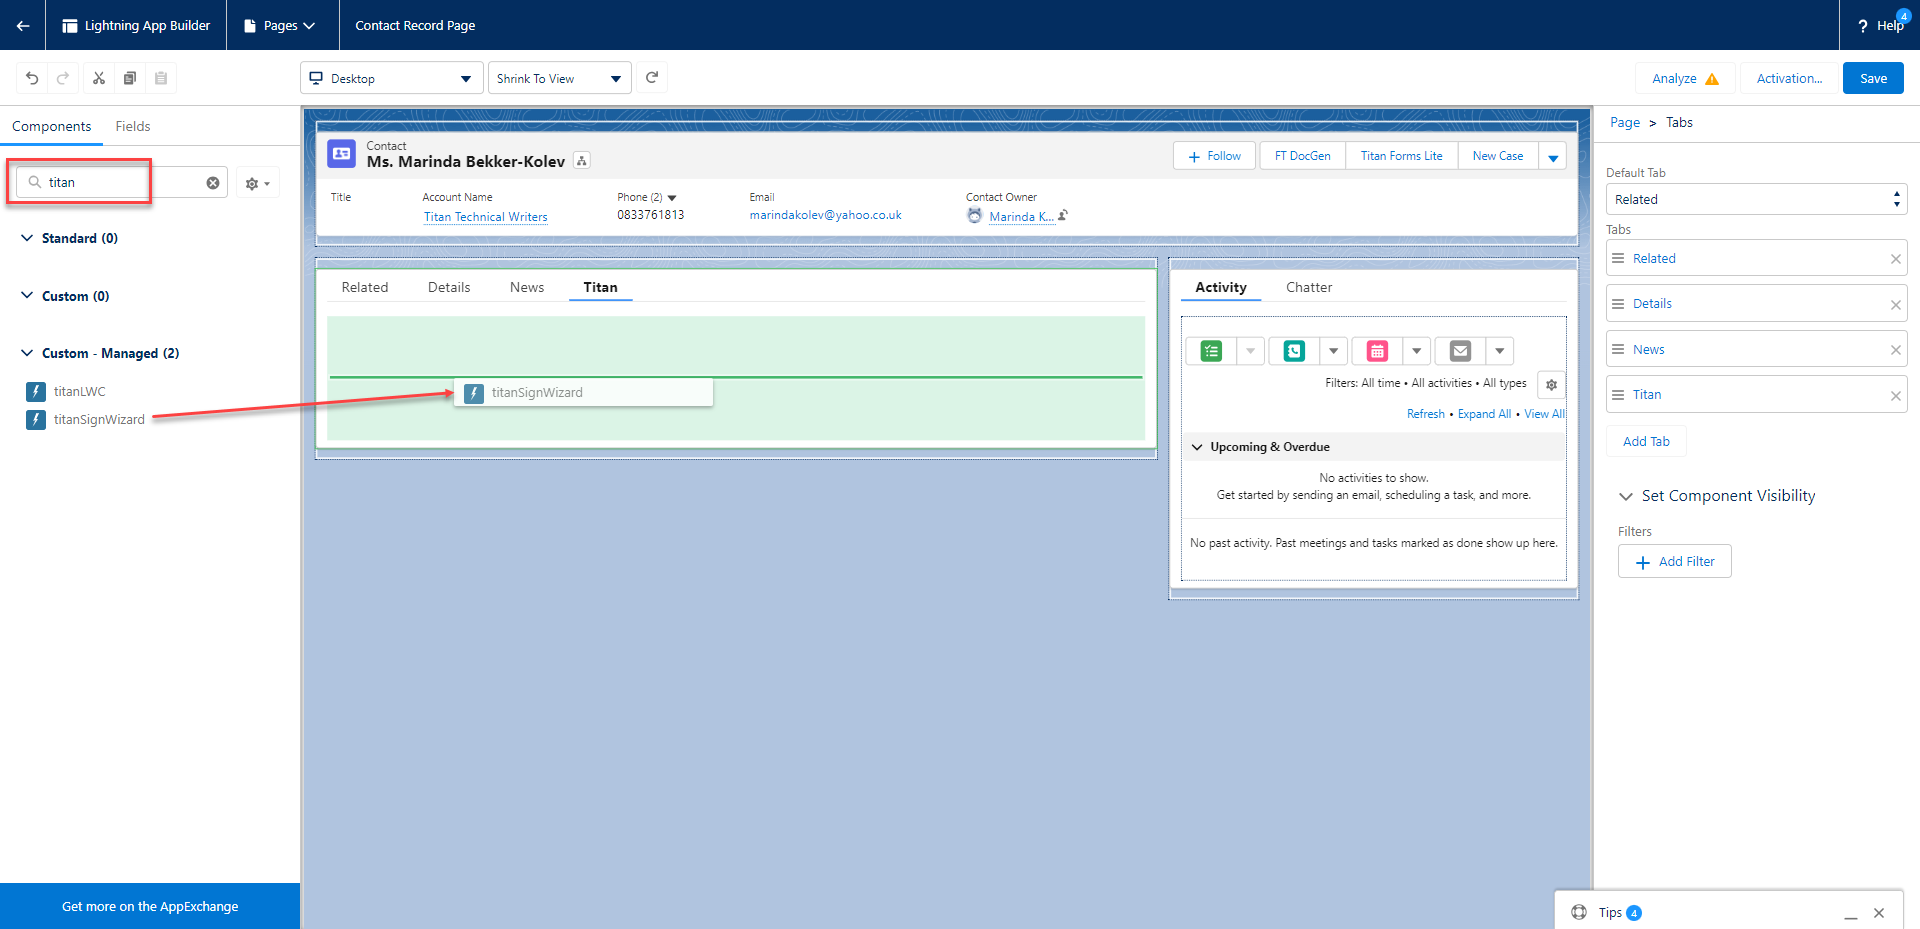Viewport: 1920px width, 929px height.
Task: Open the Pages dropdown menu
Action: [279, 25]
